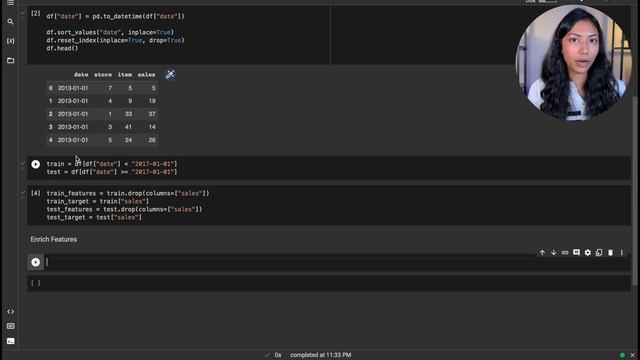Click the test = df[...] code line
The image size is (640, 360).
(x=112, y=172)
